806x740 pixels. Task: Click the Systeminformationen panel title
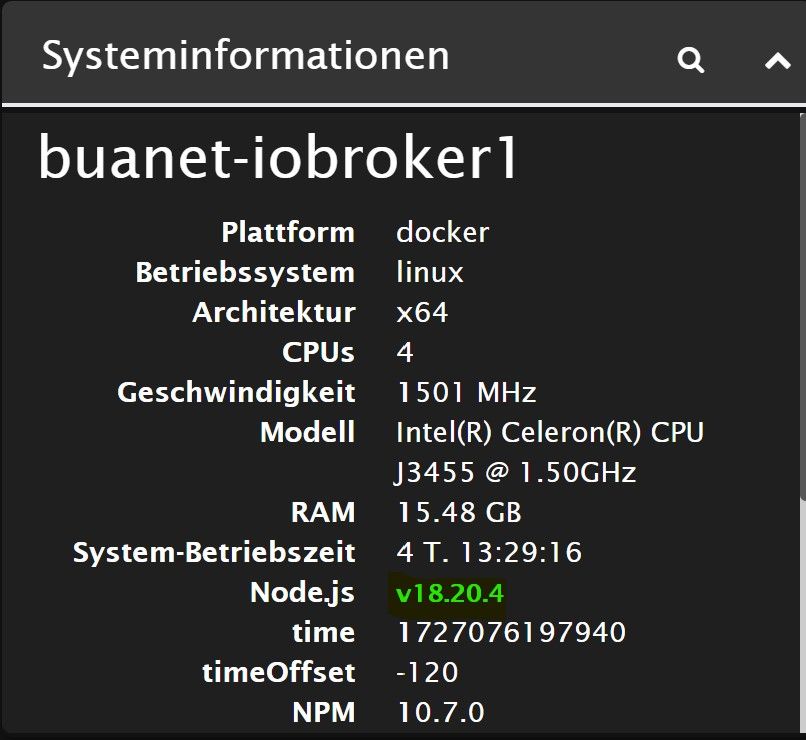[x=245, y=56]
